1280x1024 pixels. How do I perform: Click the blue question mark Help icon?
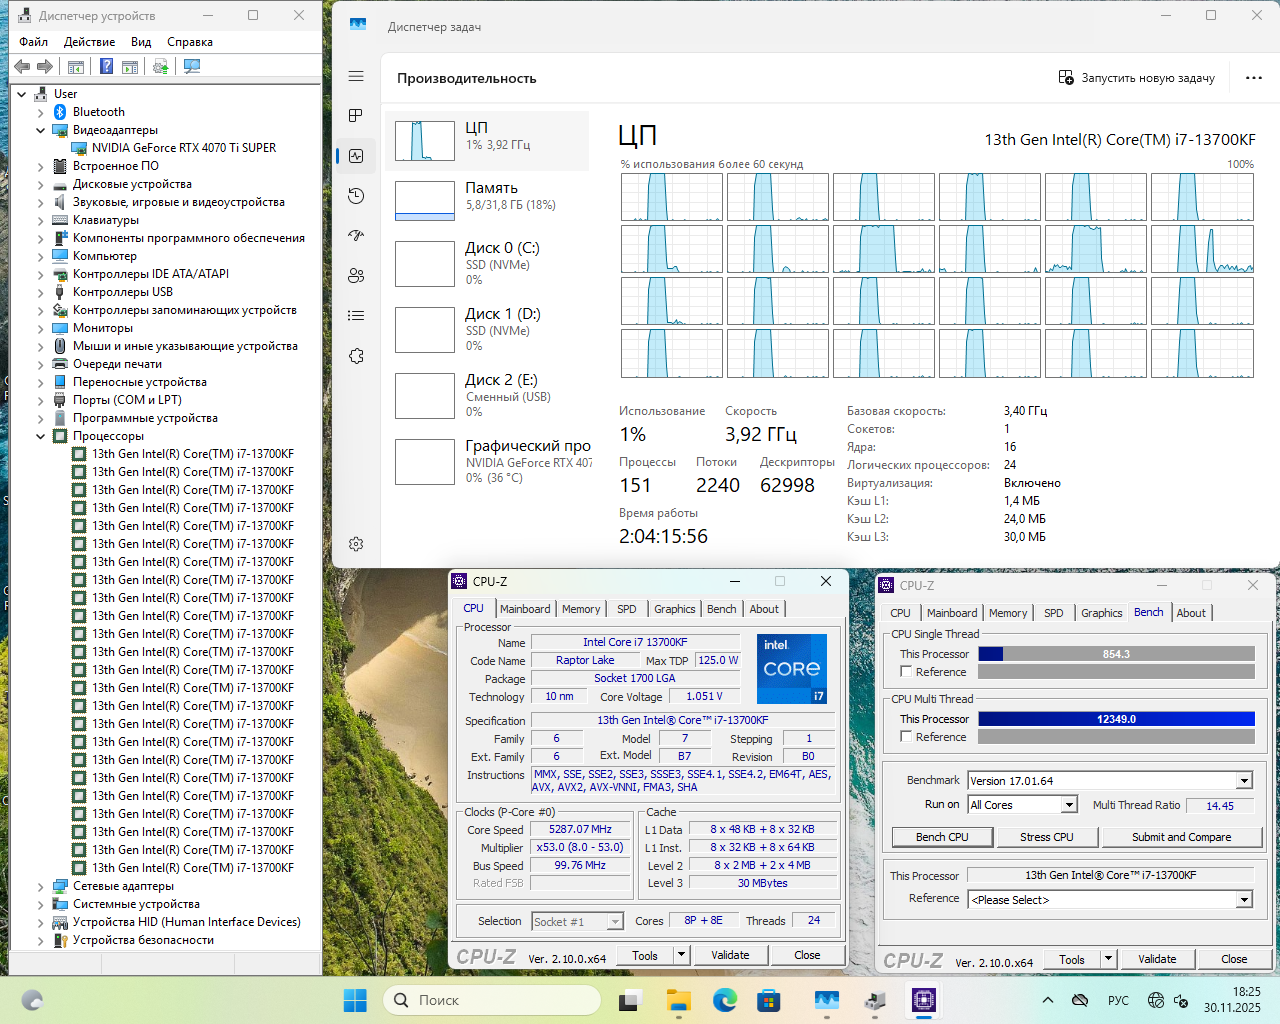(107, 67)
